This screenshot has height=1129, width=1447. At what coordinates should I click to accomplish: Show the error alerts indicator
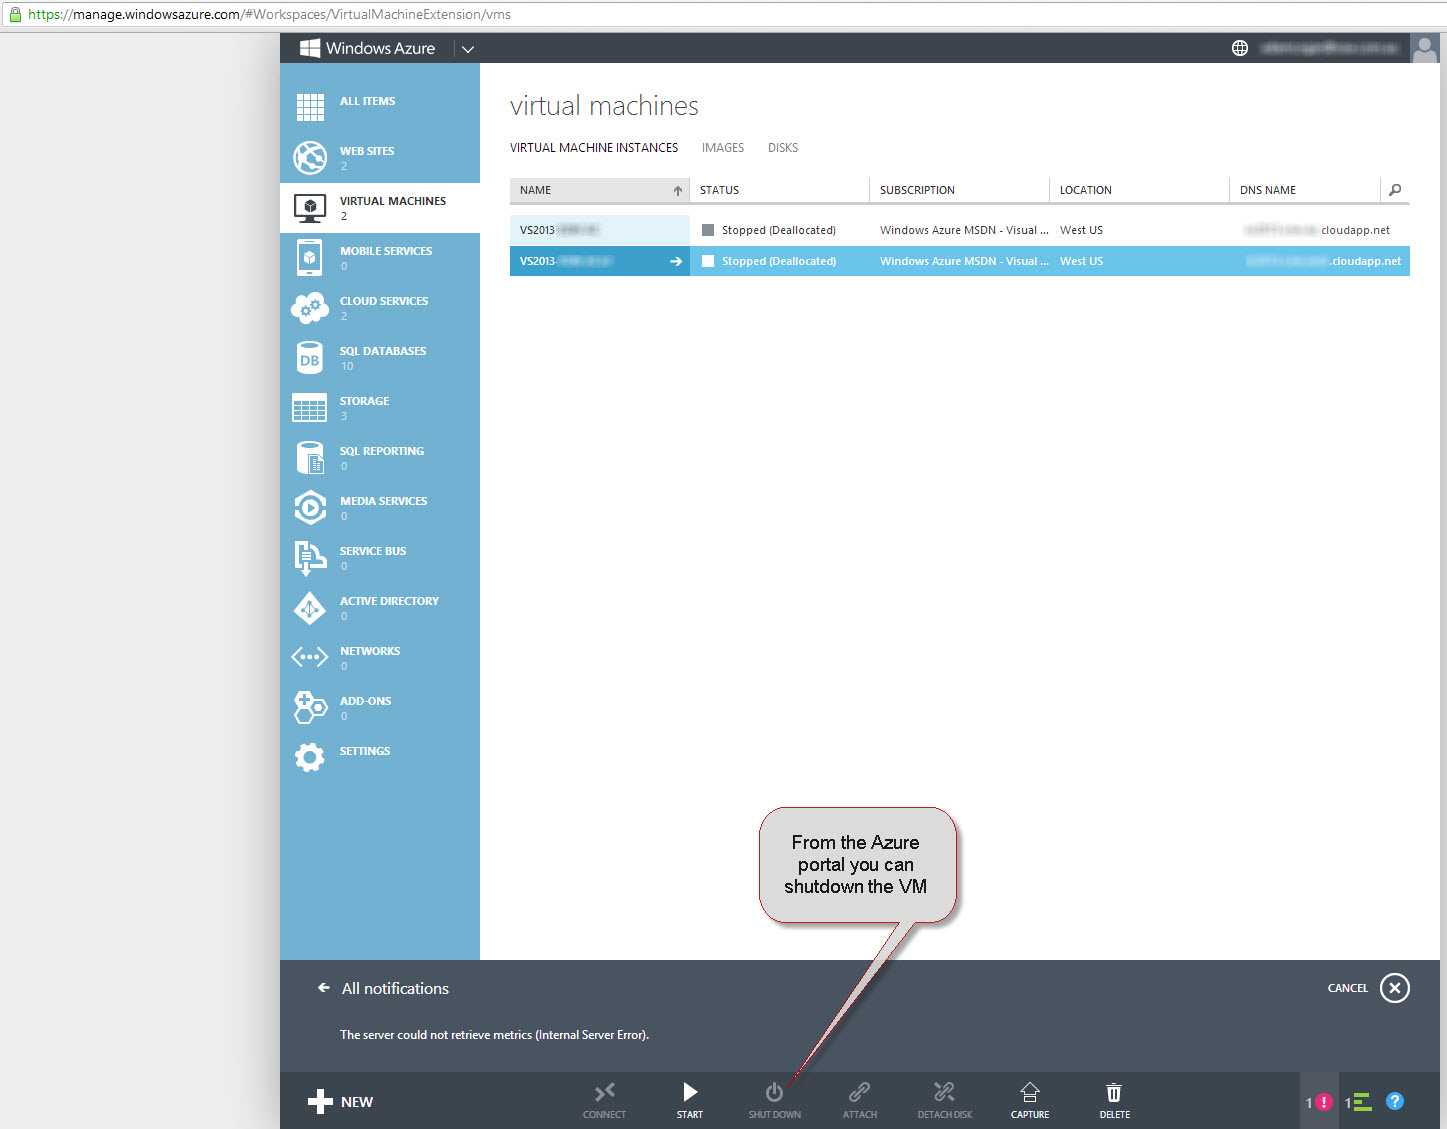click(x=1319, y=1102)
